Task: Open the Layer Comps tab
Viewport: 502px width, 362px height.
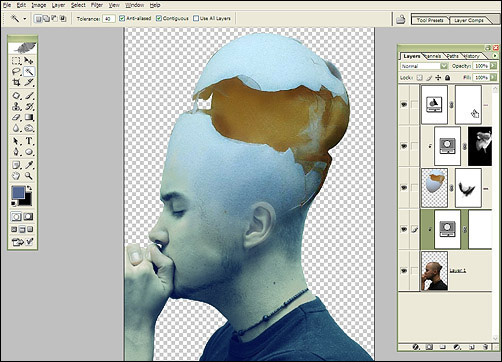Action: [469, 20]
